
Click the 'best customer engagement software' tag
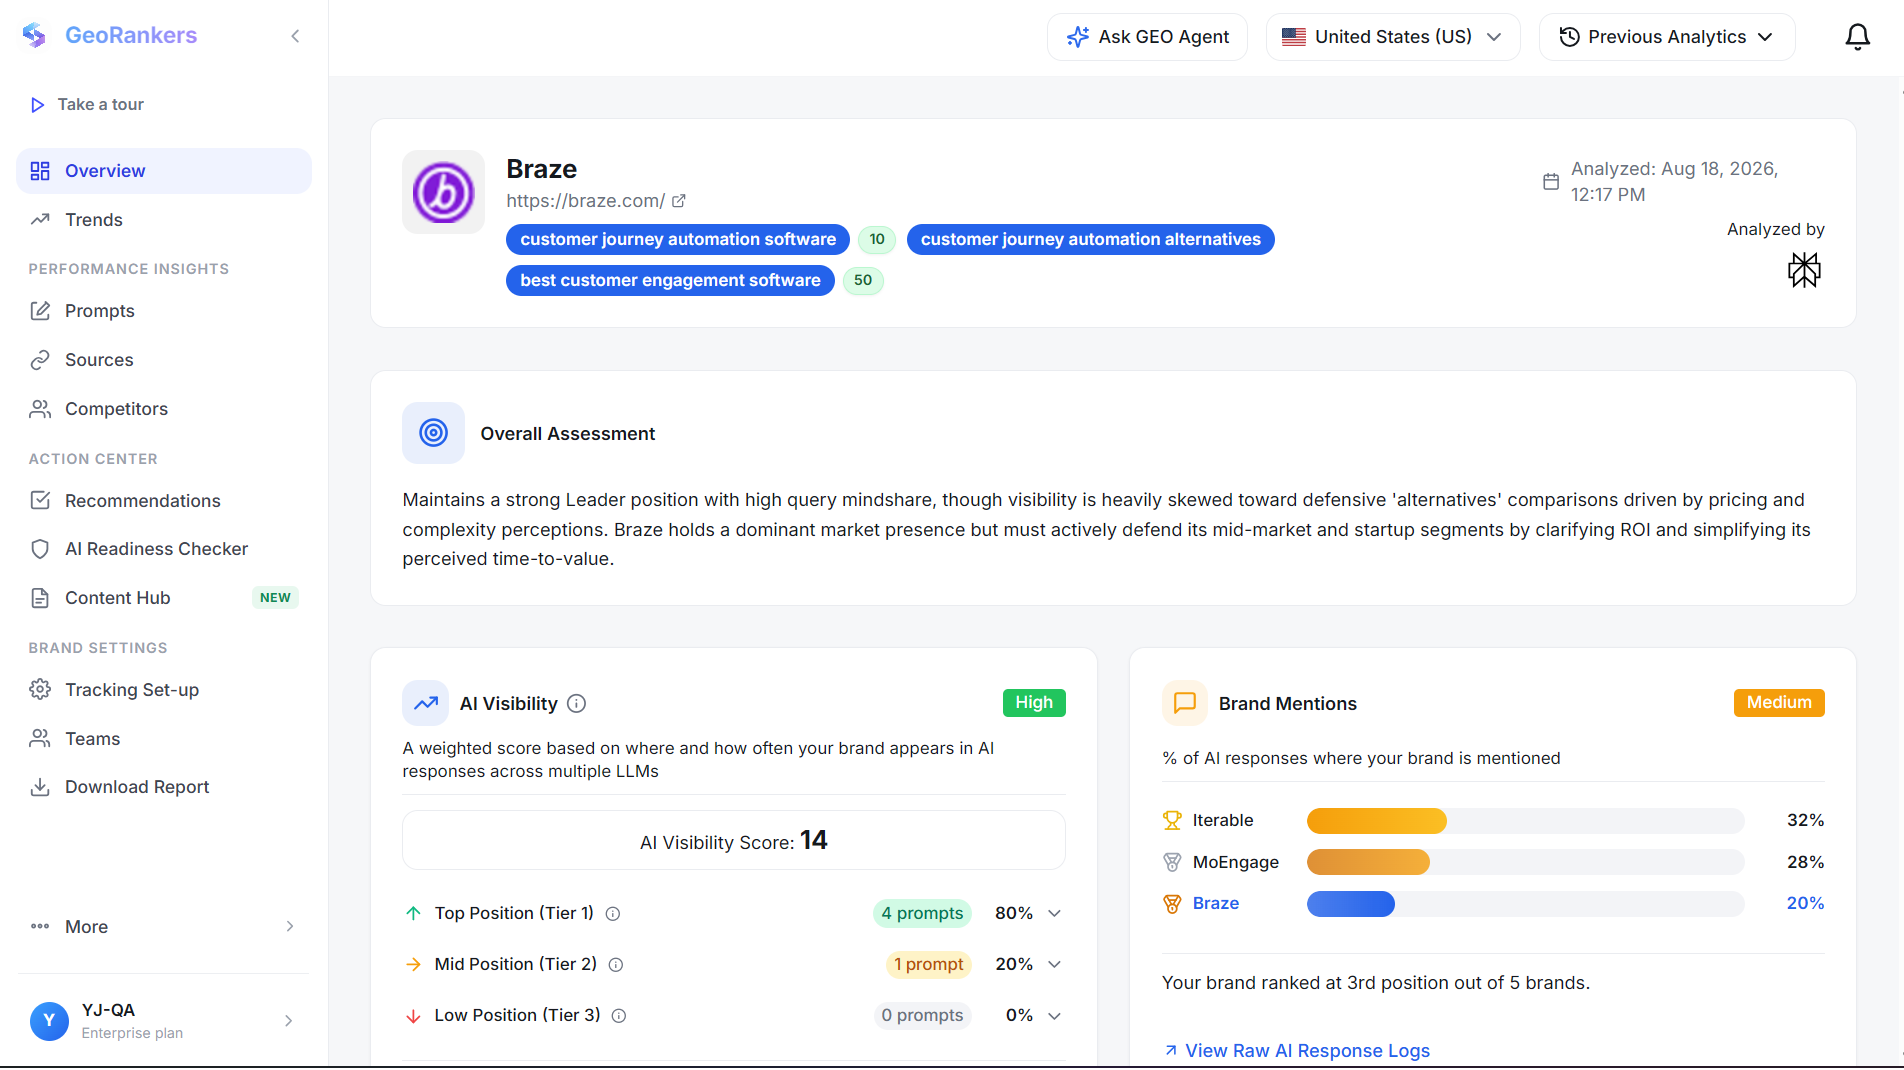tap(670, 281)
